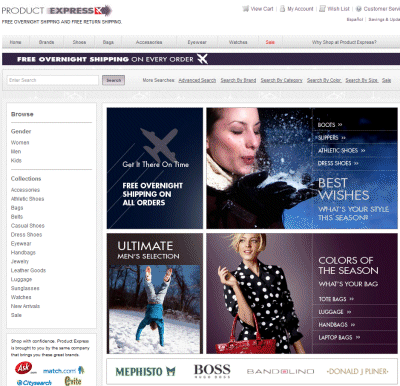Click the match.com brand logo
This screenshot has height=386, width=400.
pyautogui.click(x=64, y=370)
